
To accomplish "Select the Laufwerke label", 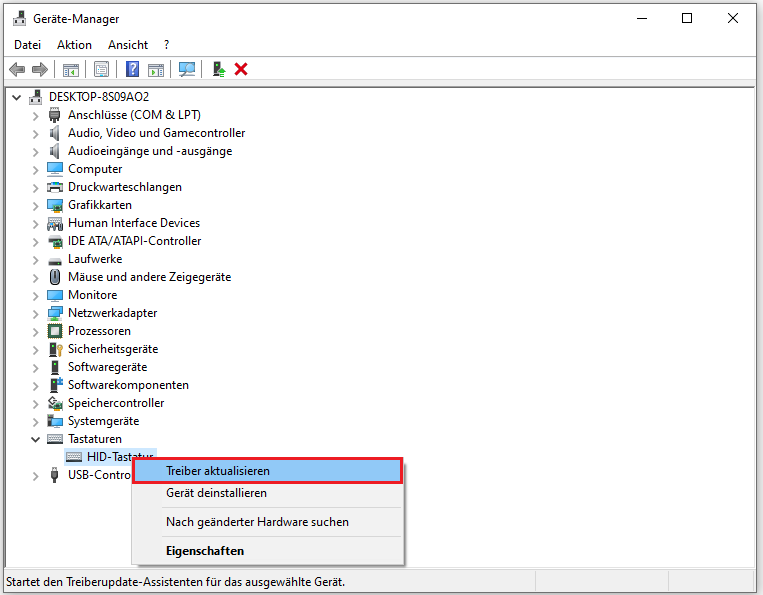I will tap(95, 259).
